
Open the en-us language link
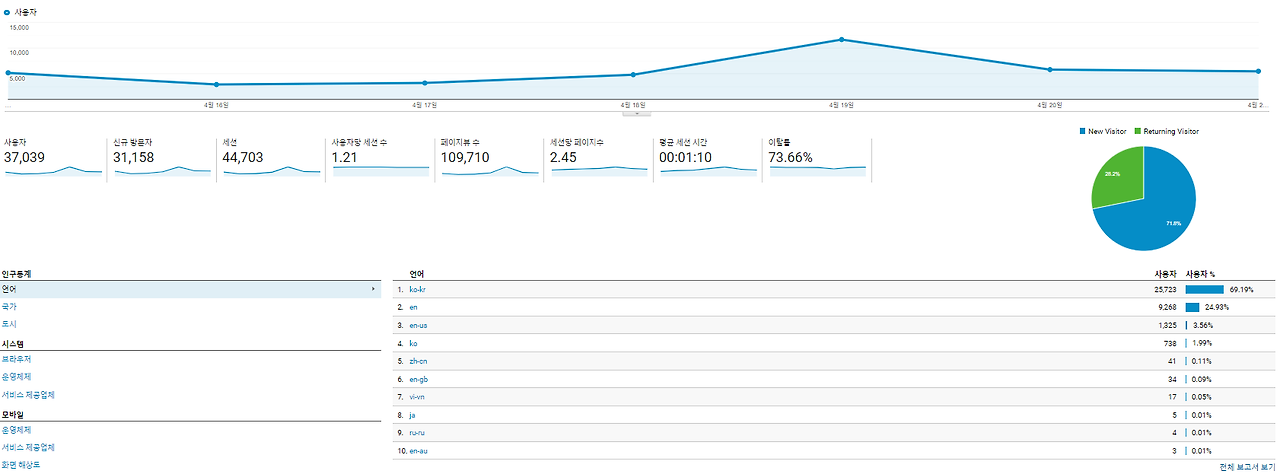click(x=418, y=325)
